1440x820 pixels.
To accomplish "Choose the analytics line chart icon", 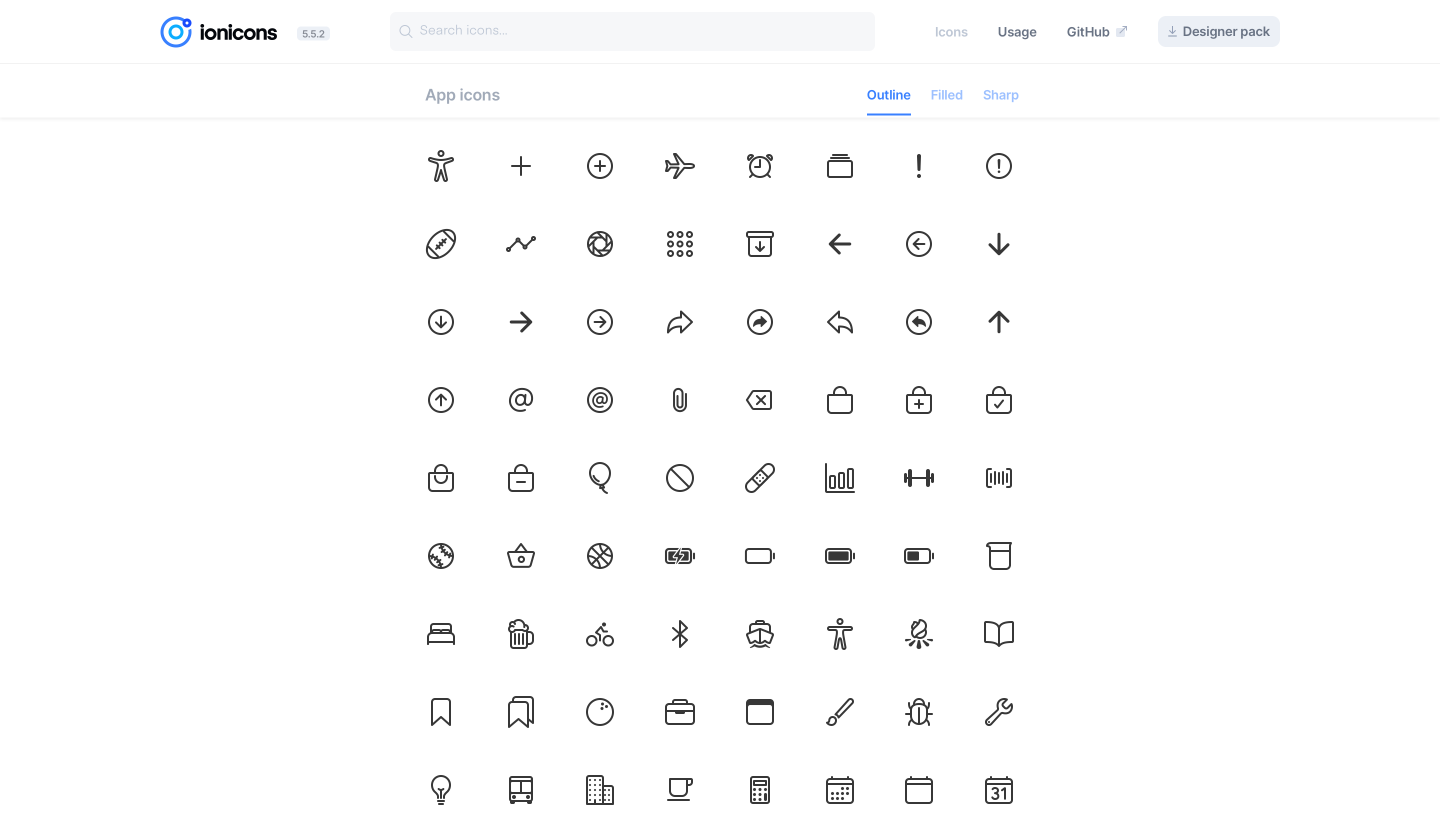I will coord(521,244).
